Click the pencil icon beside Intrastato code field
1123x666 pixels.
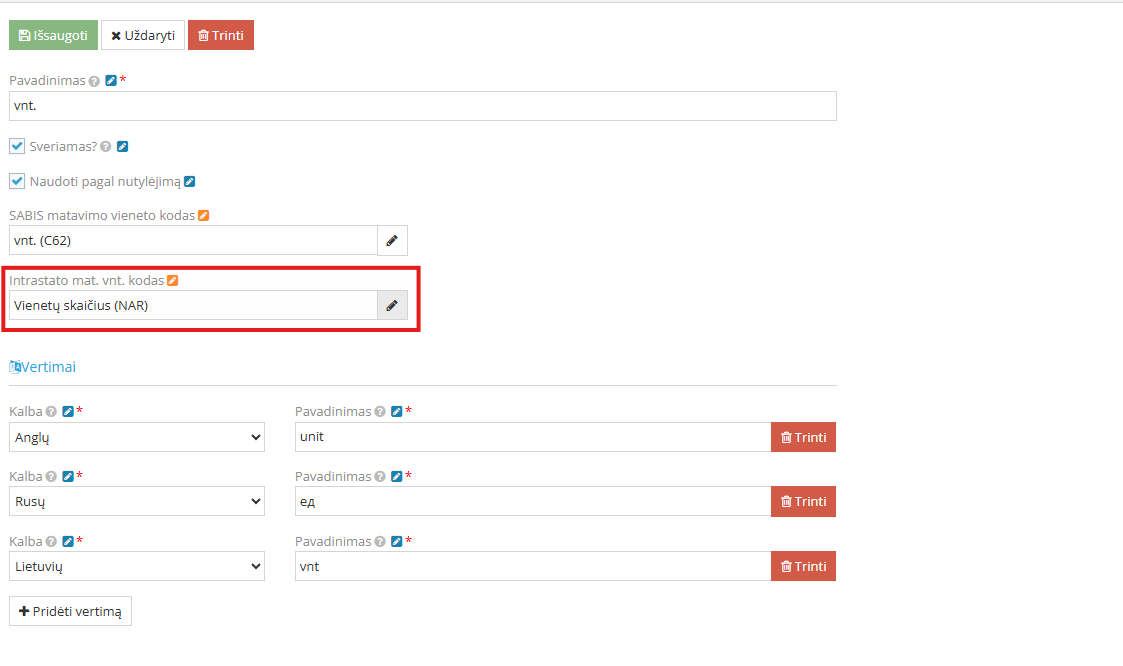point(392,305)
